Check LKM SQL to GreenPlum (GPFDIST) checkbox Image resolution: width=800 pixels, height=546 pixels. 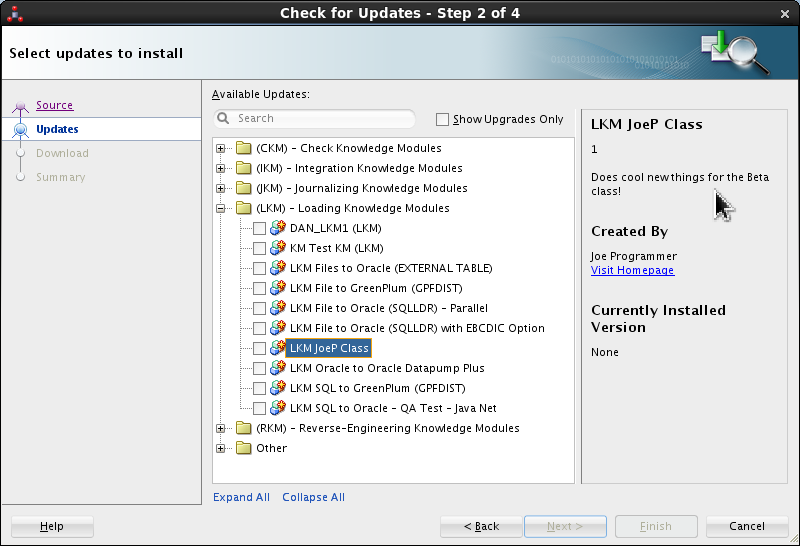259,388
